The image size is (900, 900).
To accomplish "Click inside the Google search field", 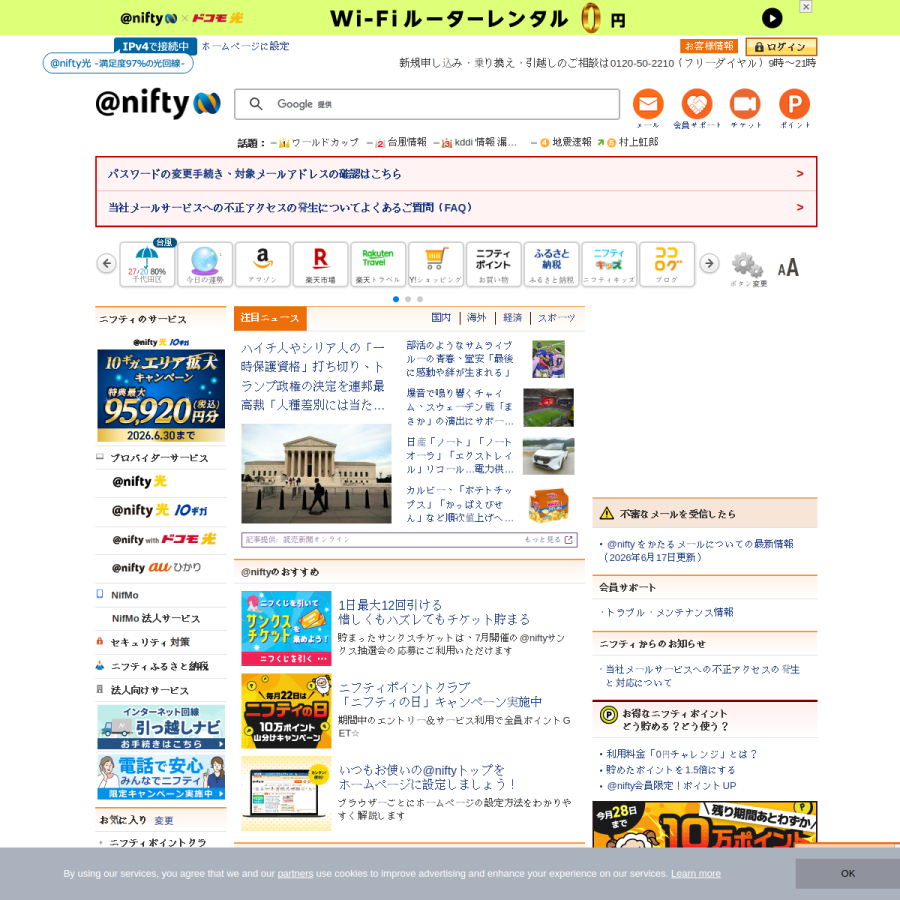I will [426, 104].
